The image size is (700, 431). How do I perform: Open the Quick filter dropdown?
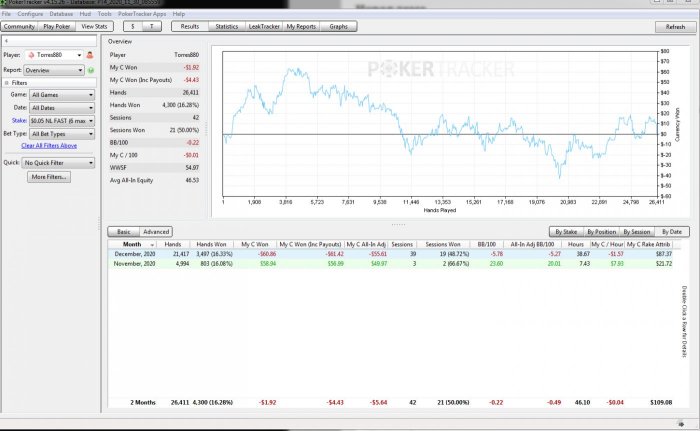click(58, 163)
